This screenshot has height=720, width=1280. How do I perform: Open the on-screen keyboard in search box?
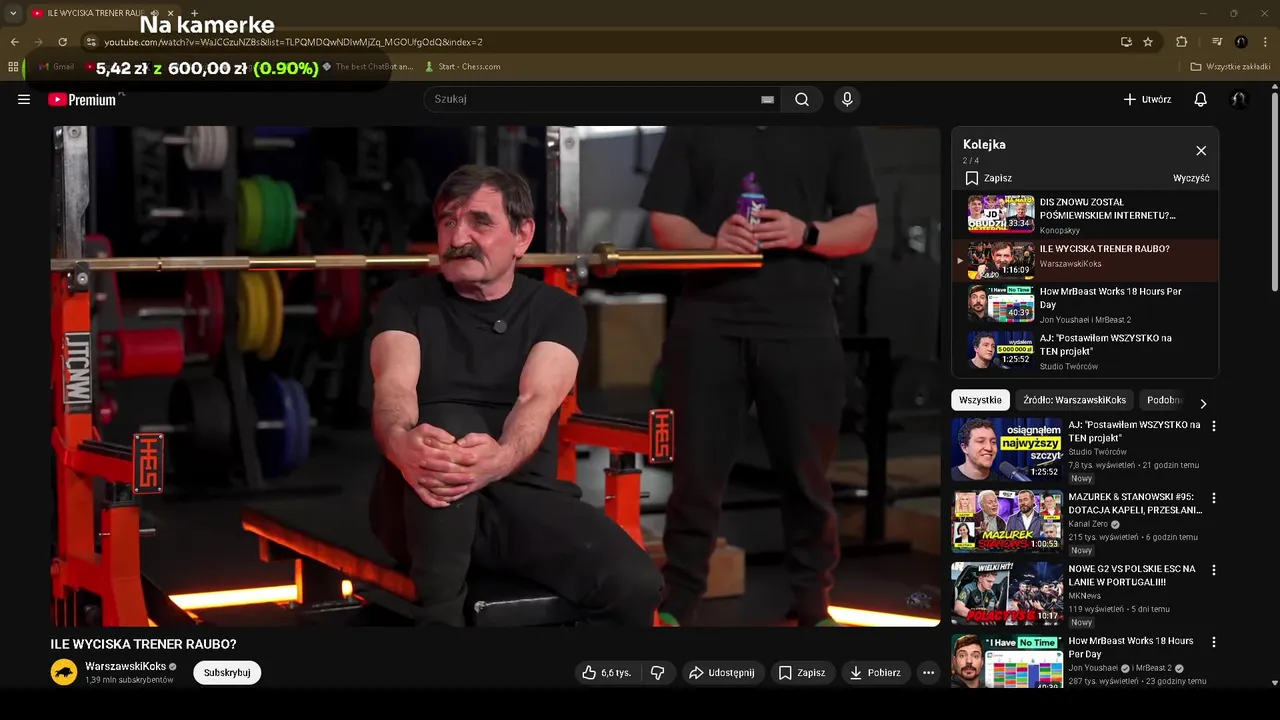767,99
